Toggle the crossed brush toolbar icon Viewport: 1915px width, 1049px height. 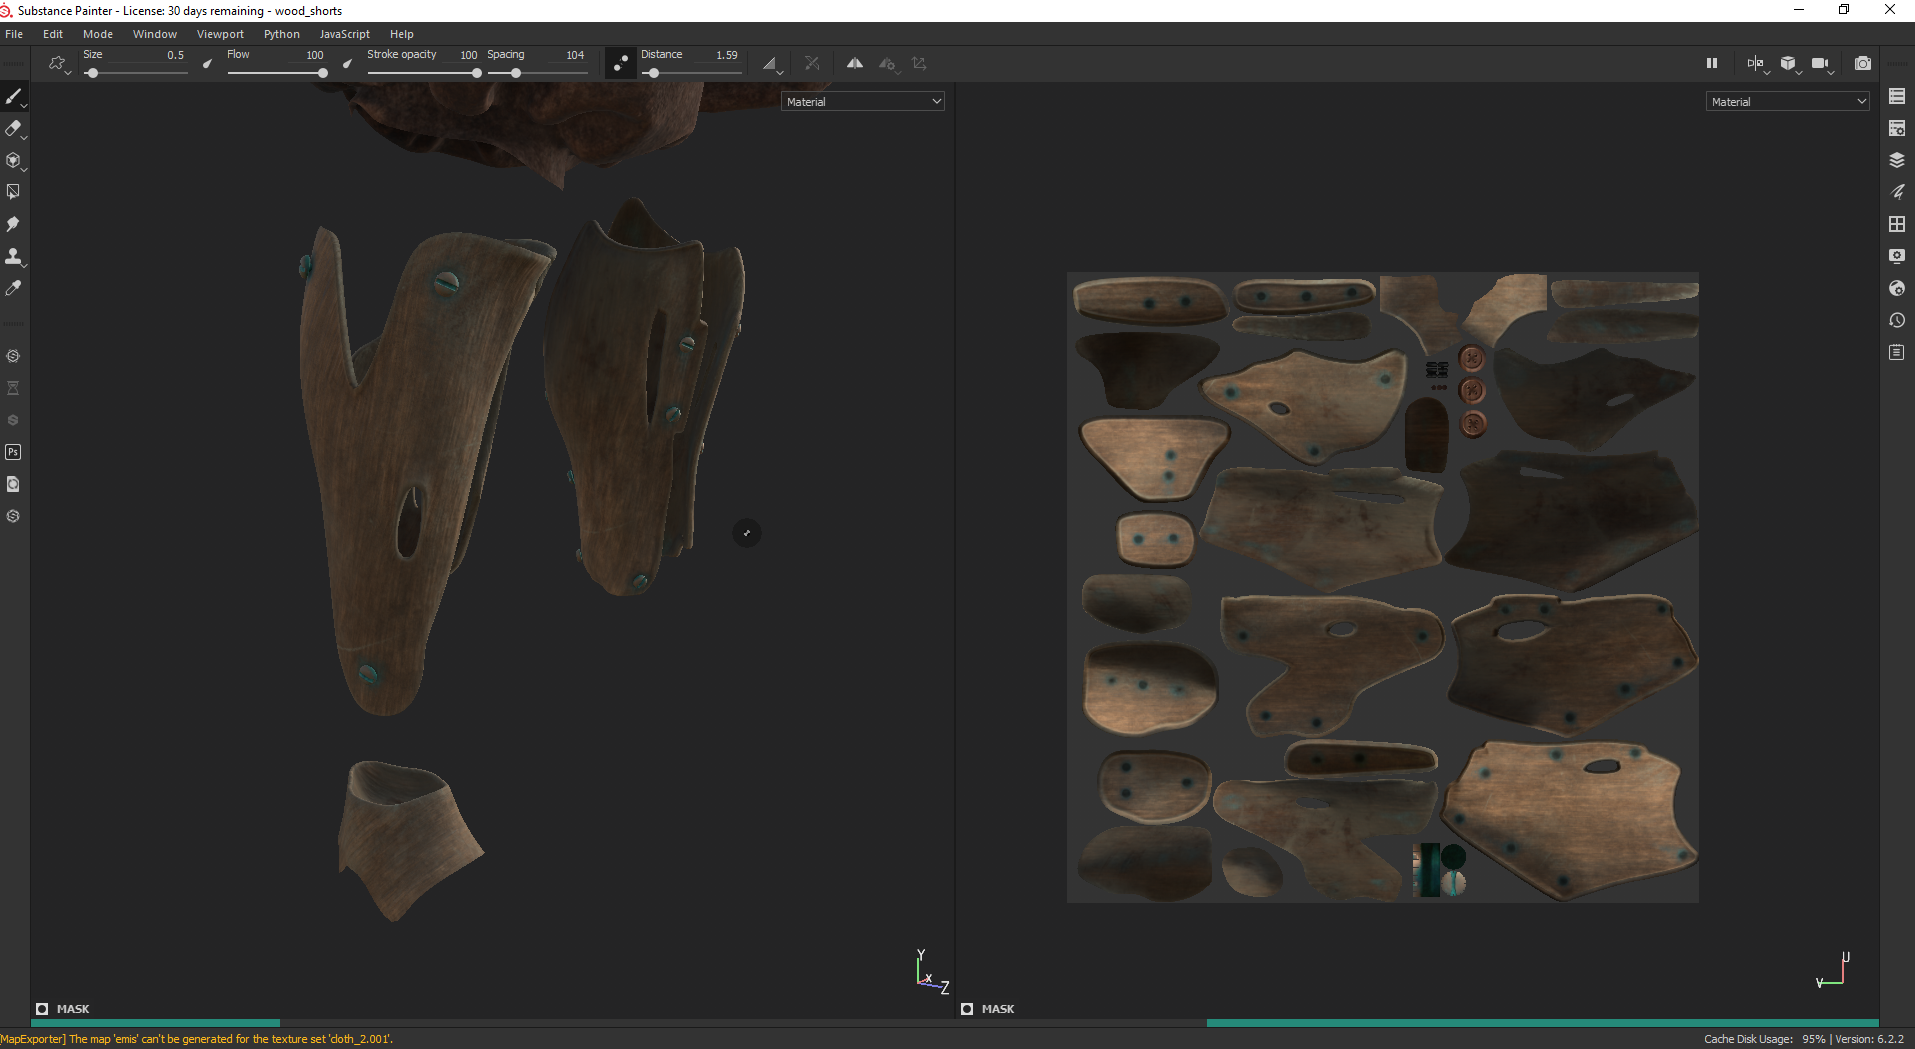pos(812,63)
